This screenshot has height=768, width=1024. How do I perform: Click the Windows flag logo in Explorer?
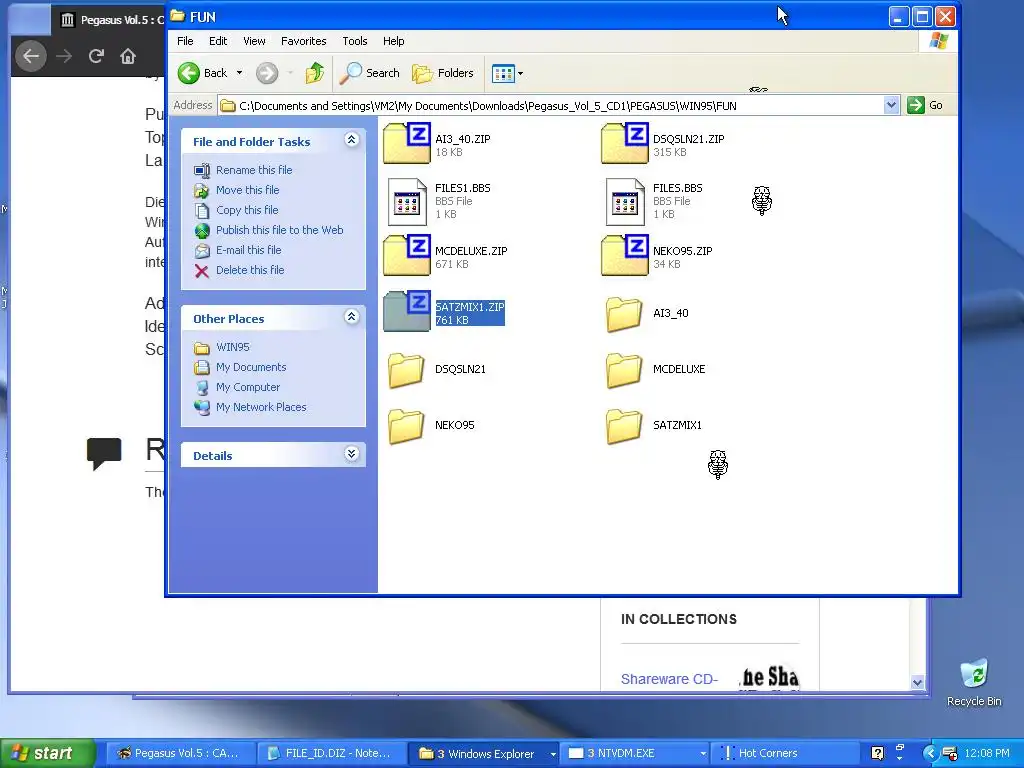coord(938,41)
